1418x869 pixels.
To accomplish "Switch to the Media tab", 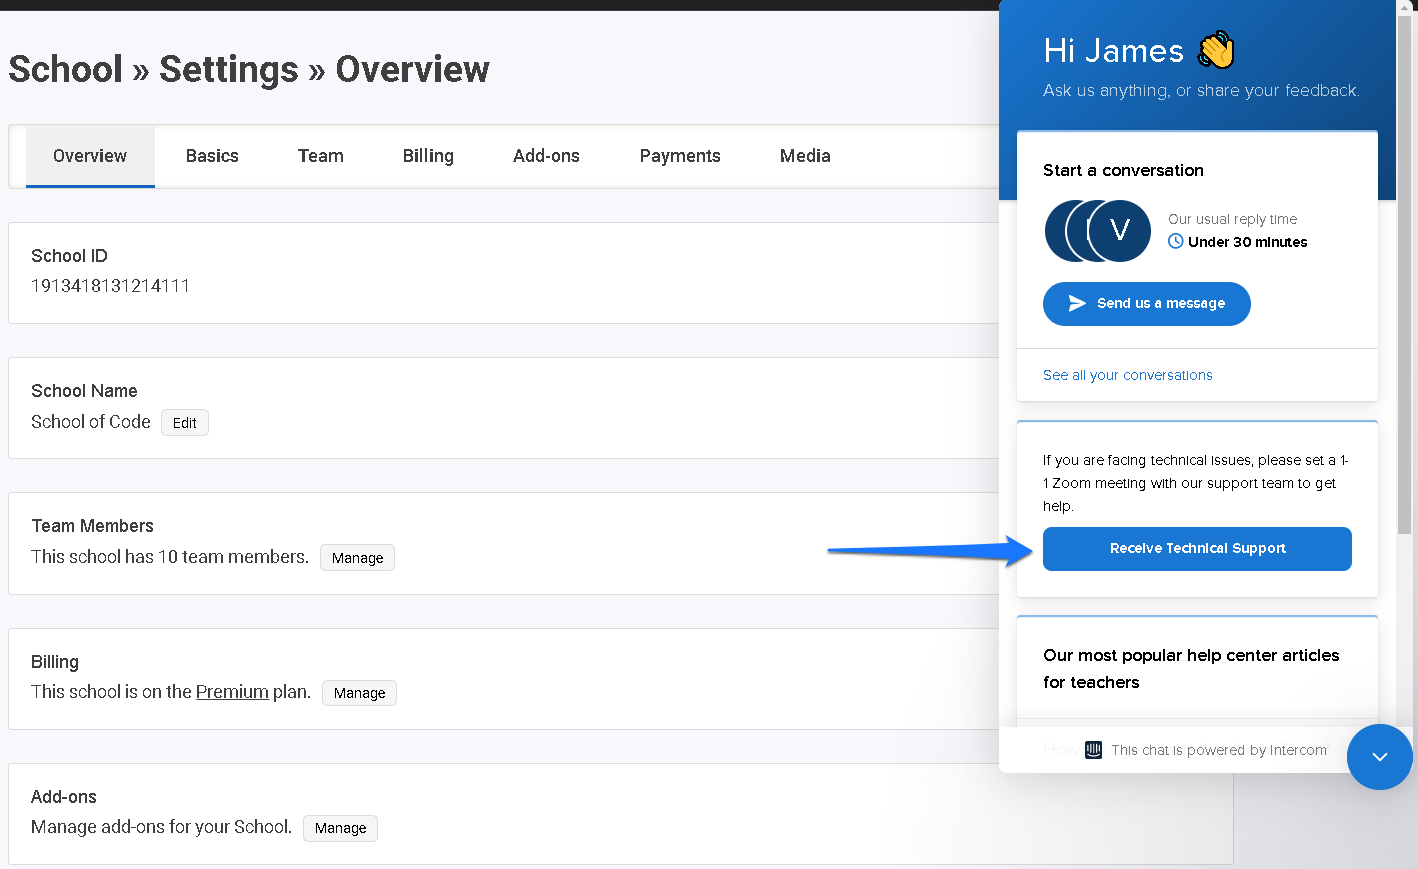I will [805, 156].
